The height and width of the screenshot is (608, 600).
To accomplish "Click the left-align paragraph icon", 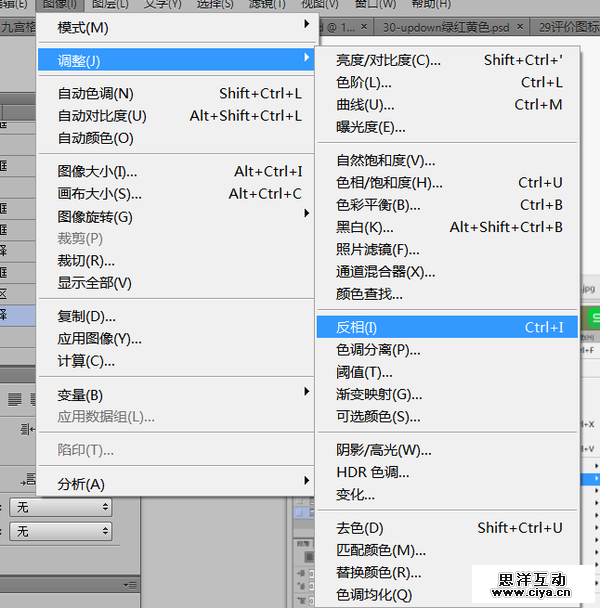I will [15, 399].
